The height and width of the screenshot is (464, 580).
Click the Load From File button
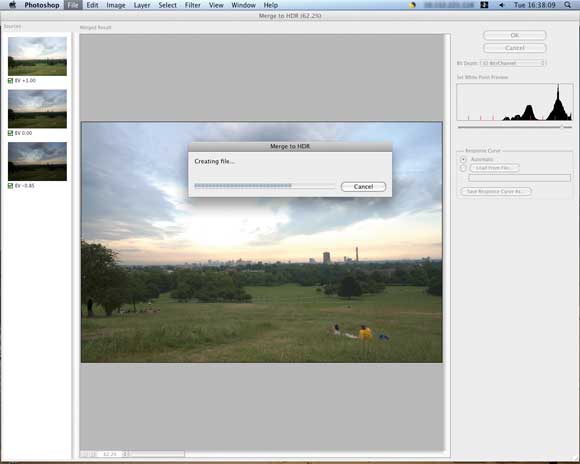[x=494, y=168]
